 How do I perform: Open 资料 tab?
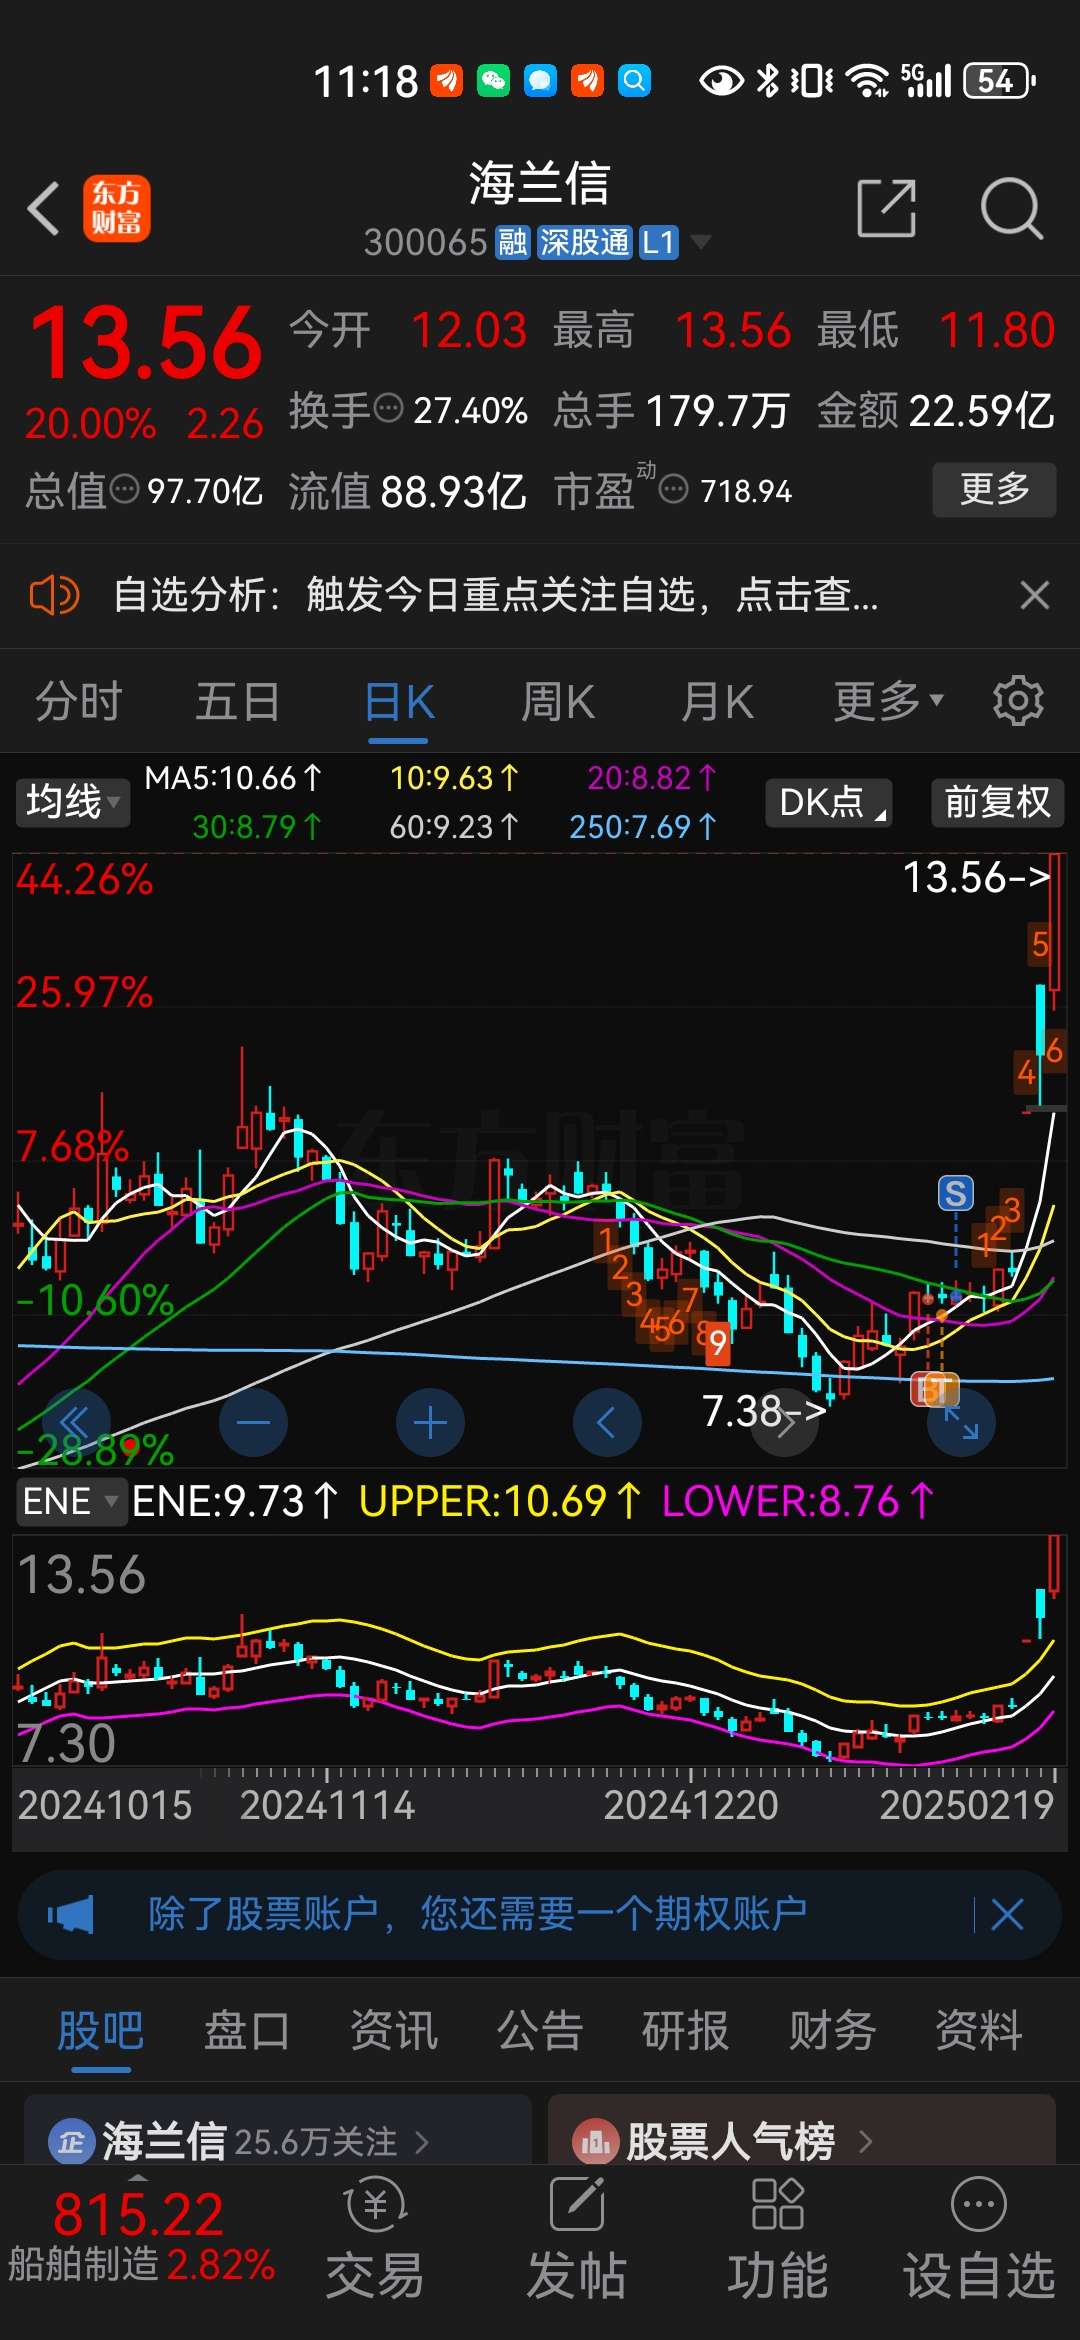pyautogui.click(x=979, y=2031)
